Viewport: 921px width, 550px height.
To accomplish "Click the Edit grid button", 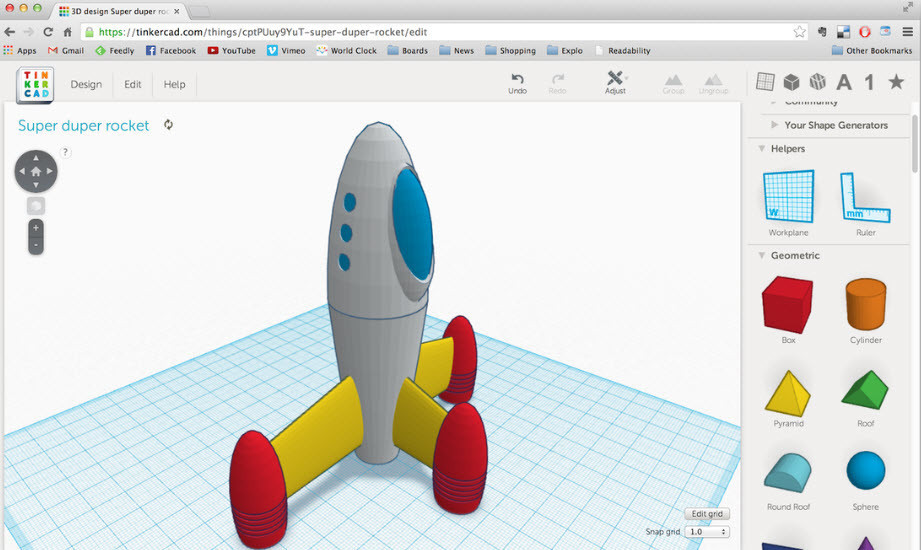I will (706, 514).
